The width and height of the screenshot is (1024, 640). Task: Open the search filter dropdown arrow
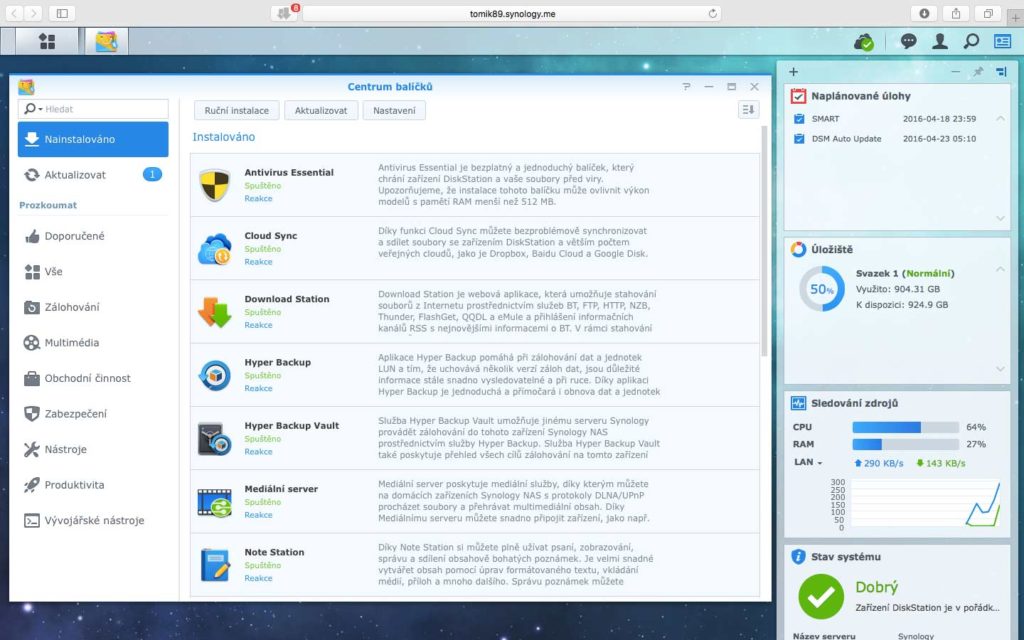[x=40, y=109]
